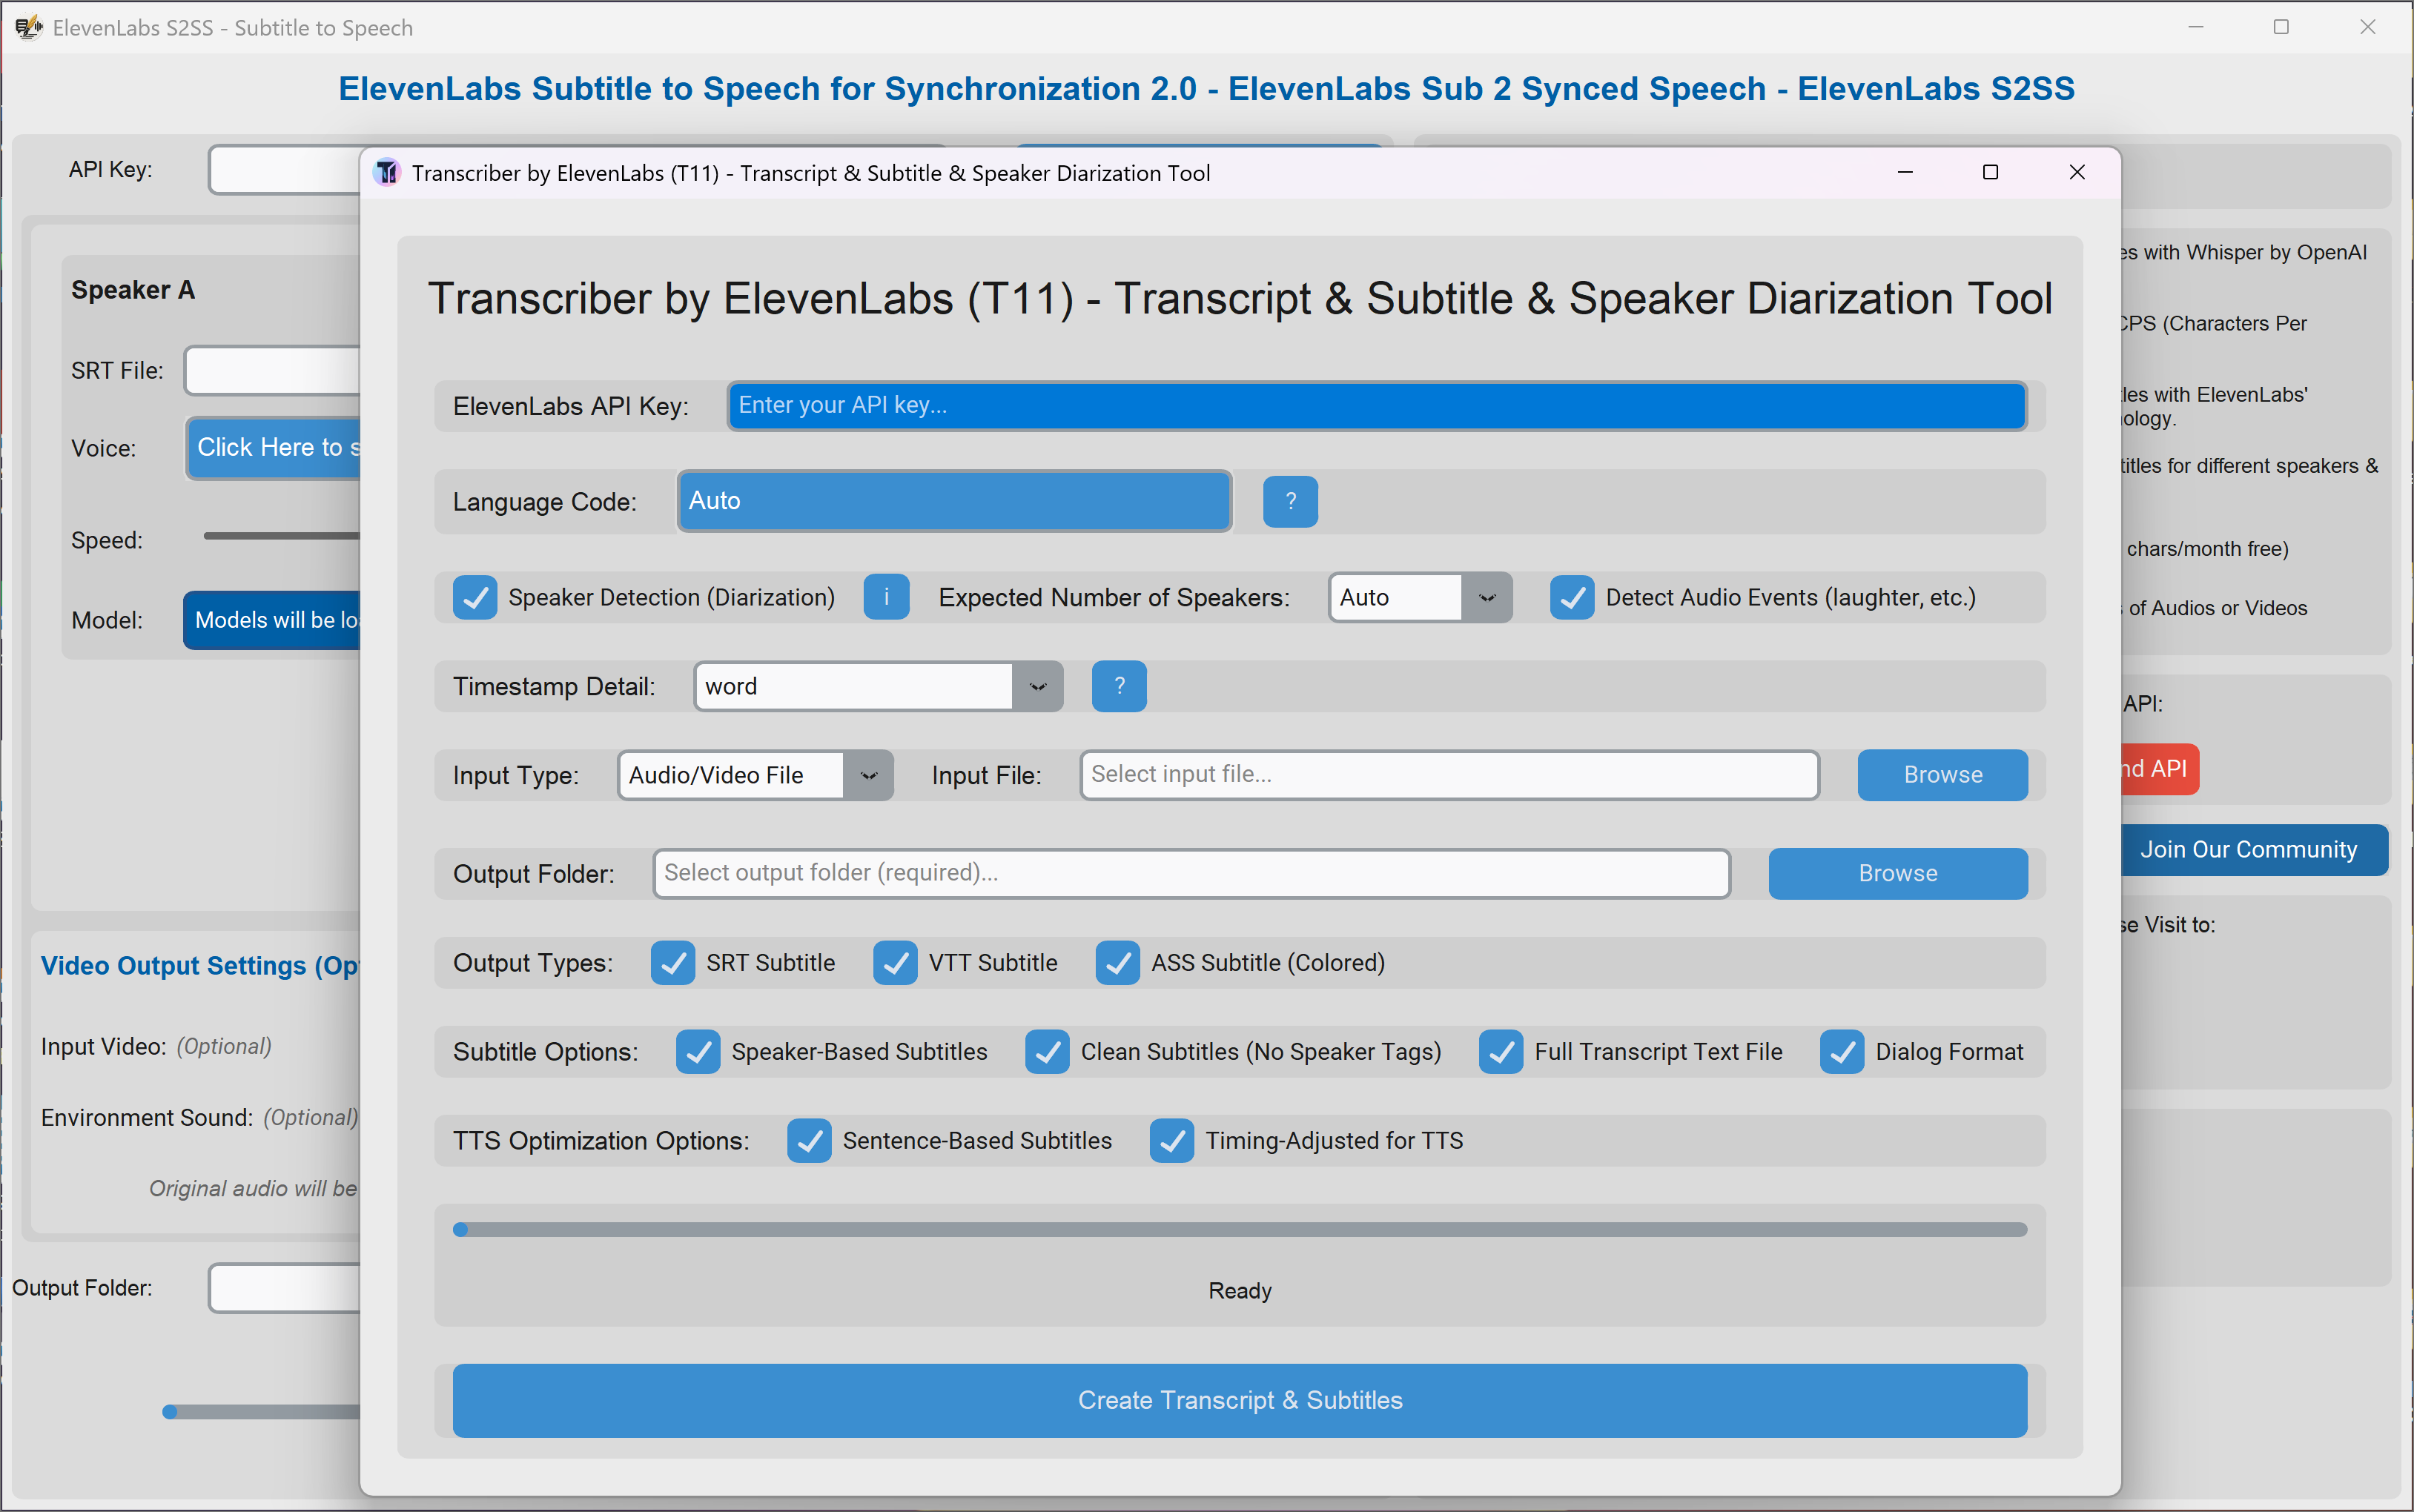Click Create Transcript & Subtitles button
Image resolution: width=2414 pixels, height=1512 pixels.
click(1240, 1400)
